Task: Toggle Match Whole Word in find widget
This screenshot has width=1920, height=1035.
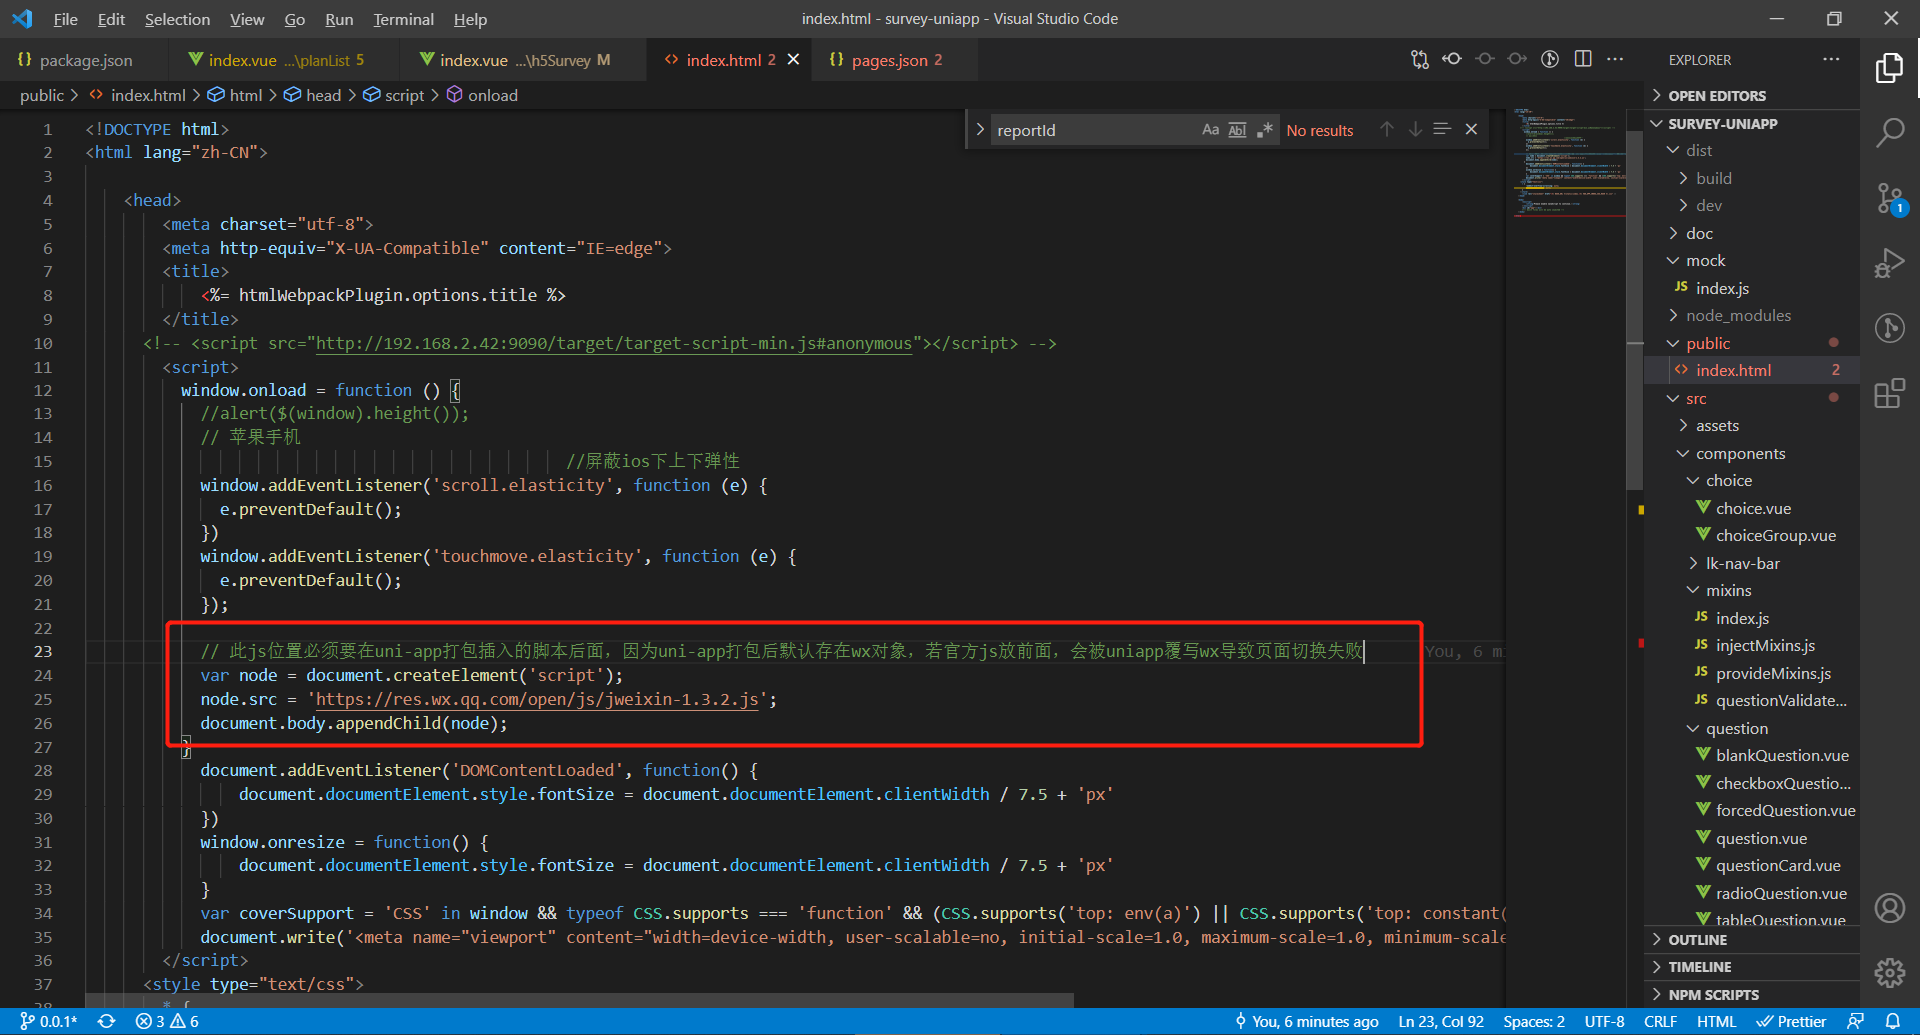Action: (x=1237, y=130)
